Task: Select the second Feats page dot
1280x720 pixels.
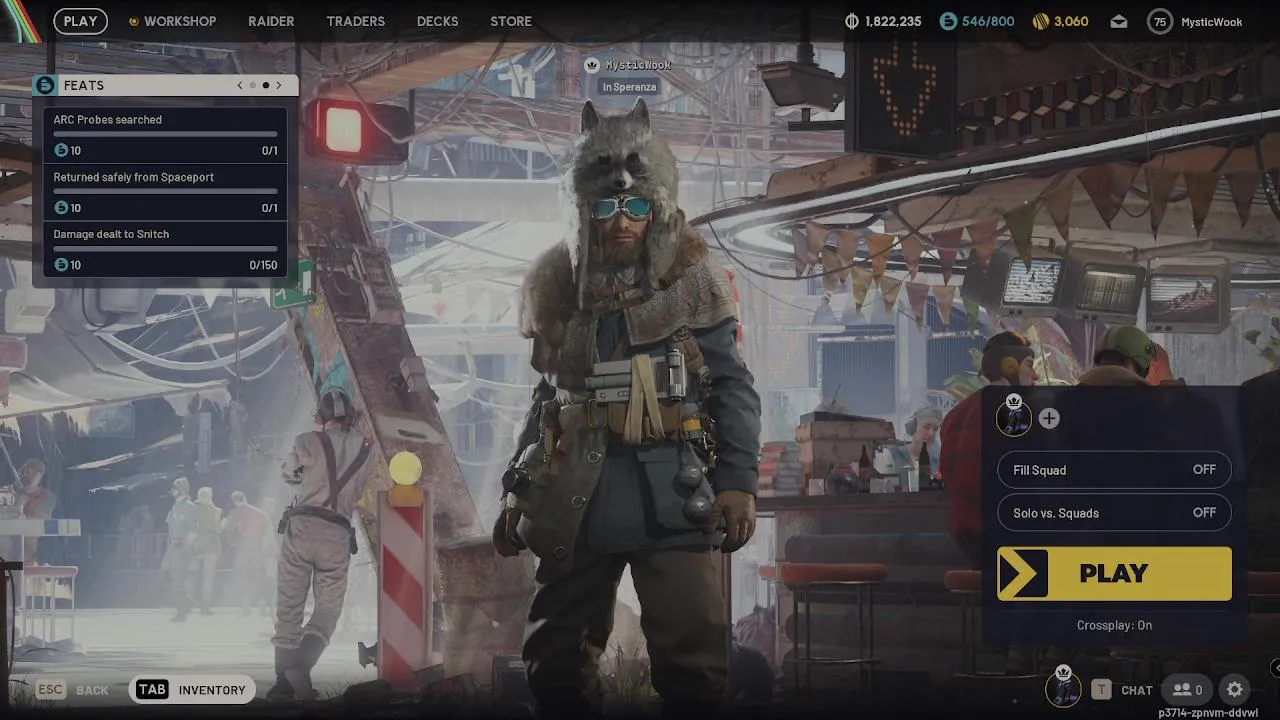Action: (x=266, y=85)
